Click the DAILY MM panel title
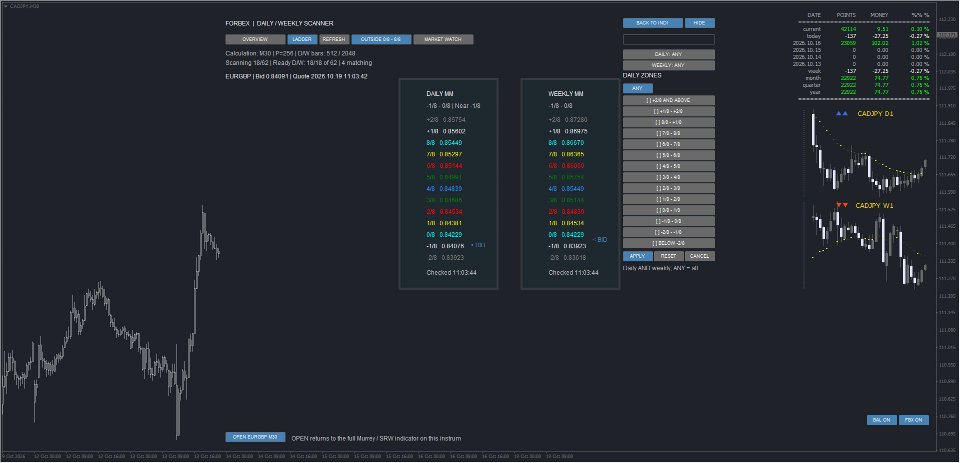Viewport: 960px width, 463px height. pos(440,94)
